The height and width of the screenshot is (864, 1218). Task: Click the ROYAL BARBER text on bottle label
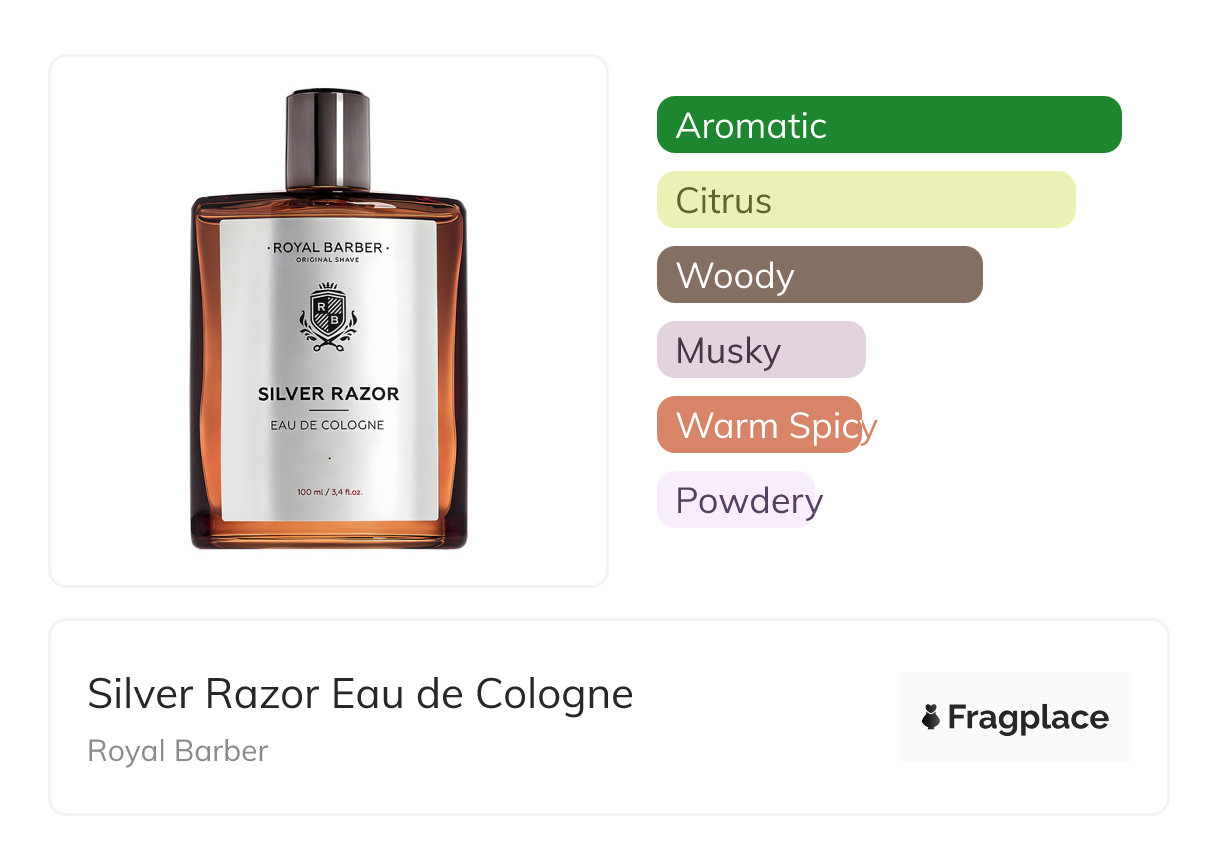pos(328,247)
